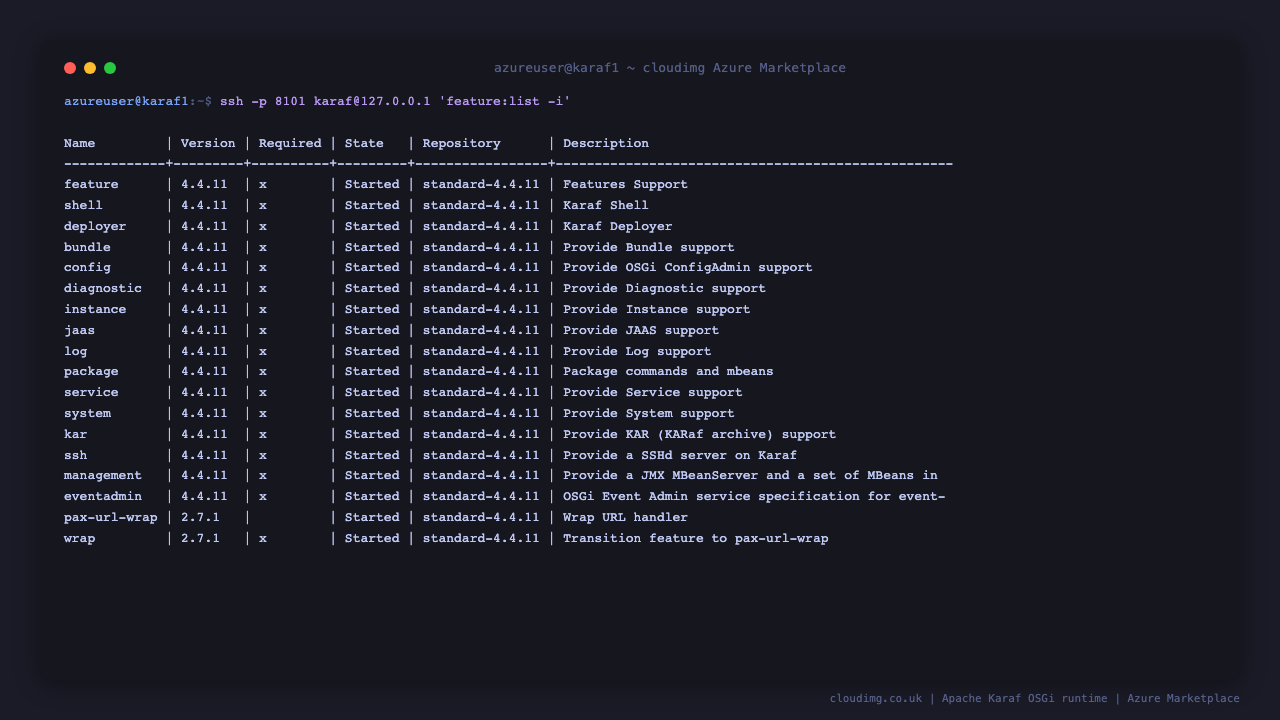Click 'Package commands and mbeans' description
1280x720 pixels.
click(668, 371)
